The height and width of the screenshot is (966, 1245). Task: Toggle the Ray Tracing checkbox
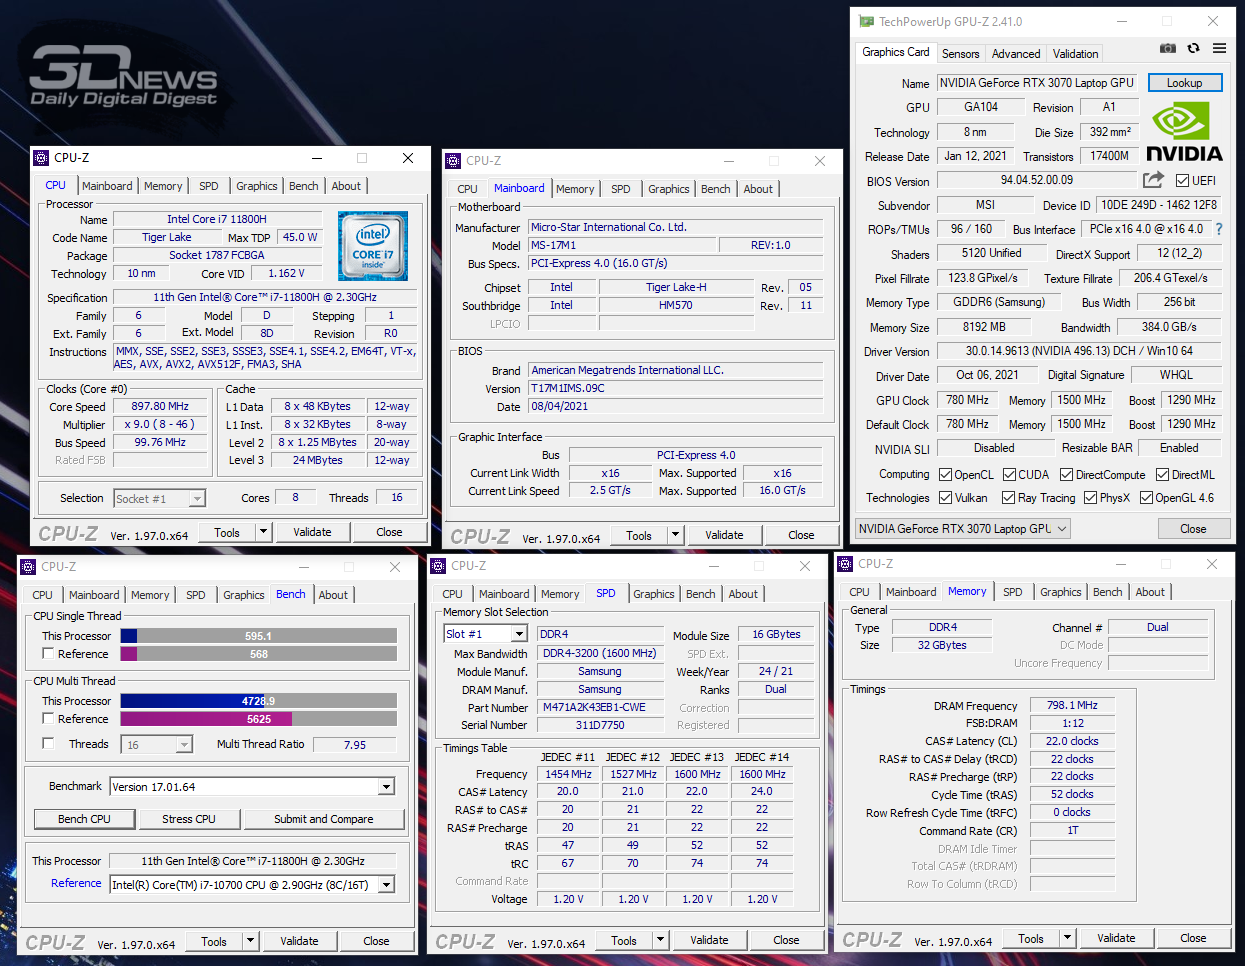point(1008,498)
